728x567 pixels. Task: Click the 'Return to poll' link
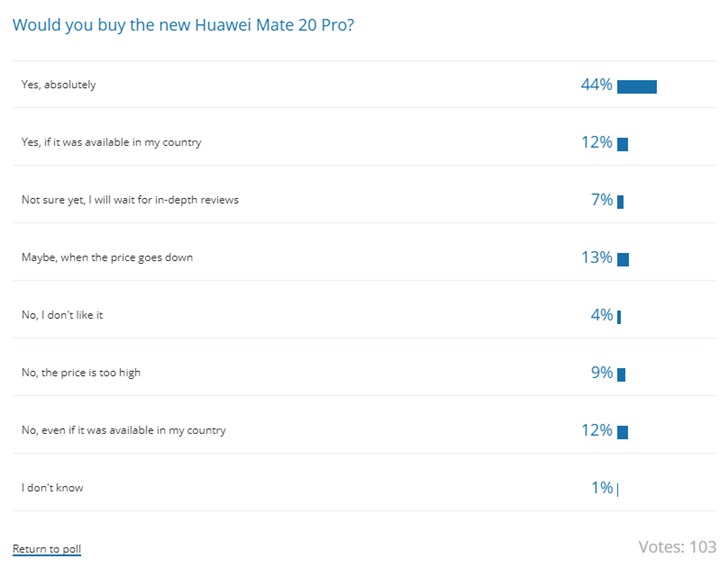point(46,549)
